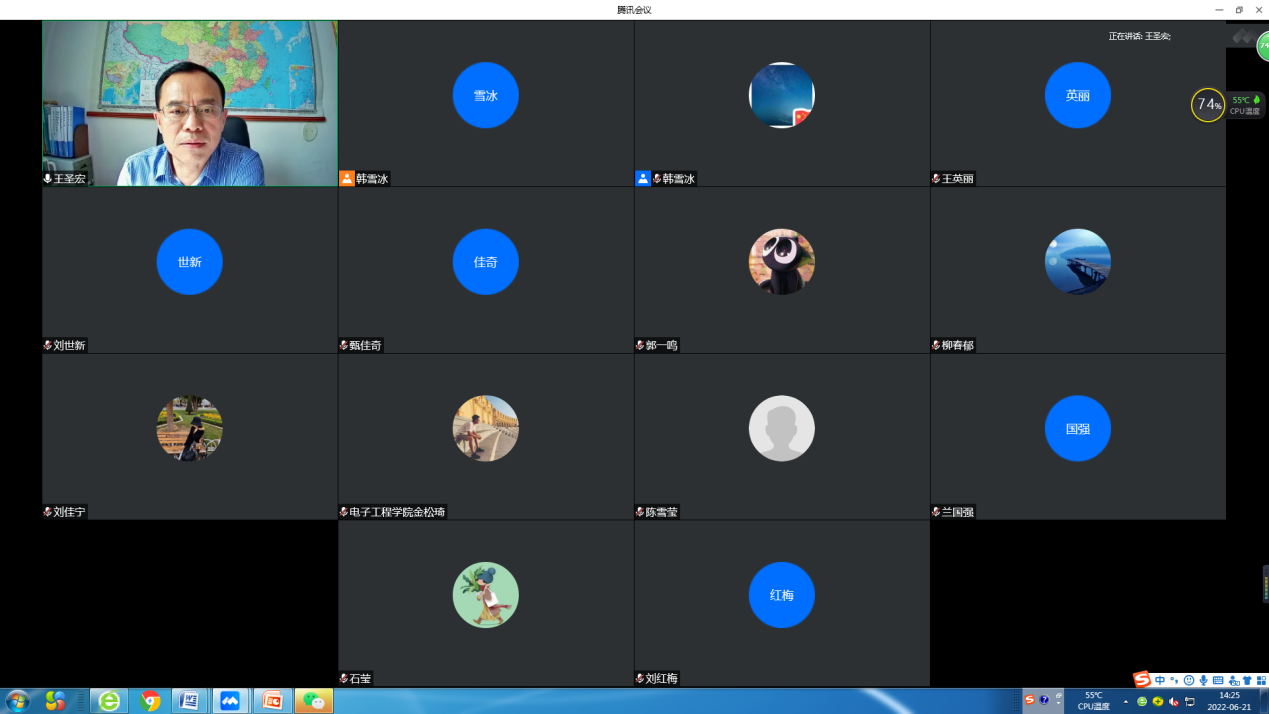Click the 360 browser taskbar icon
Viewport: 1269px width, 714px height.
[x=108, y=701]
